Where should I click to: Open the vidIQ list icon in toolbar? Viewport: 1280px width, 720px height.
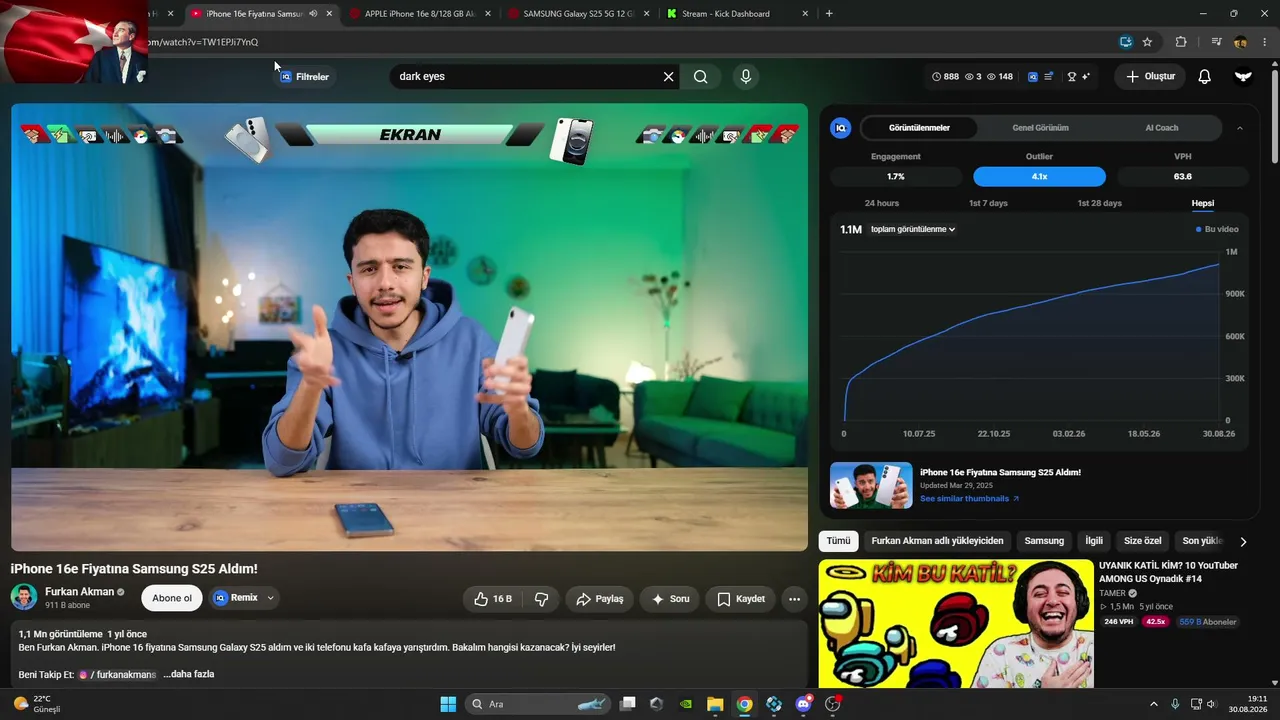coord(1049,77)
